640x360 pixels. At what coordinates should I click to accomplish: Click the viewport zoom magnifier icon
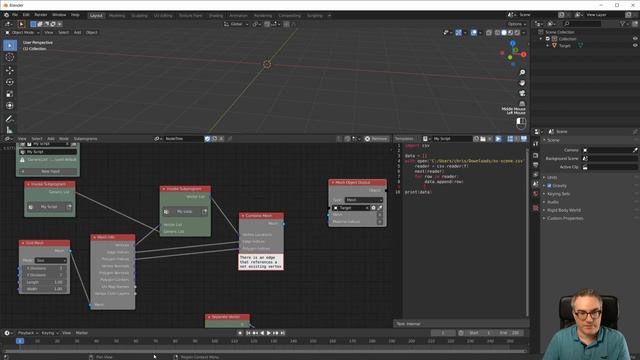point(522,72)
